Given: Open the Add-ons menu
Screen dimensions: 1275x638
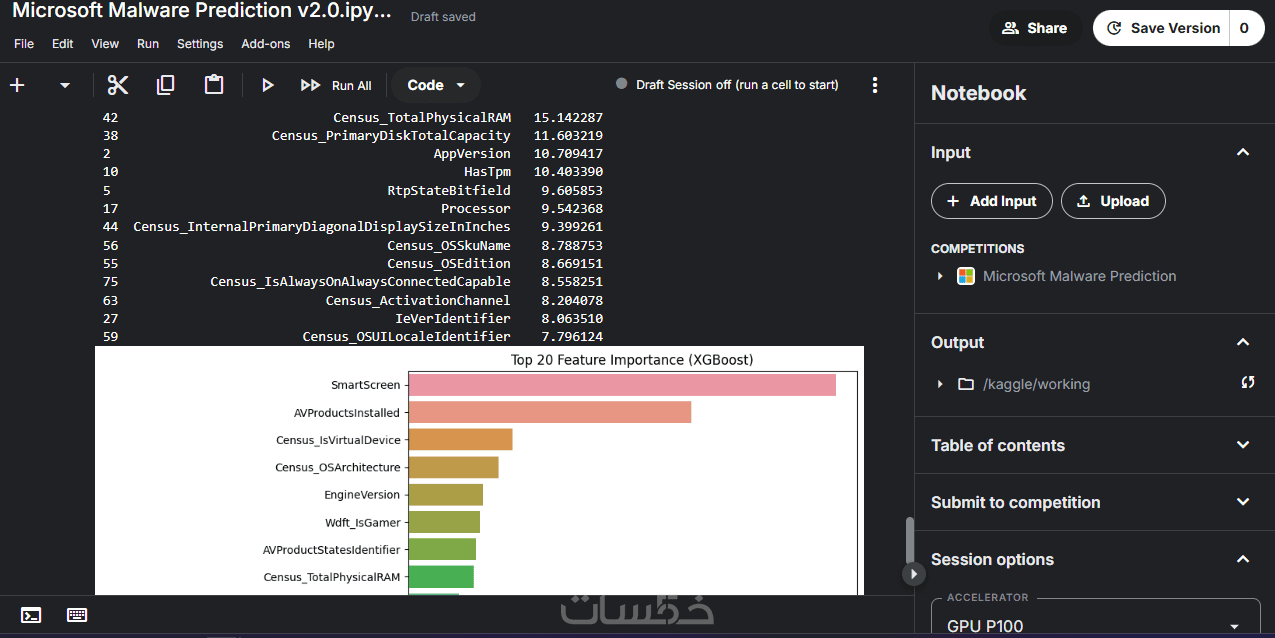Looking at the screenshot, I should point(266,44).
